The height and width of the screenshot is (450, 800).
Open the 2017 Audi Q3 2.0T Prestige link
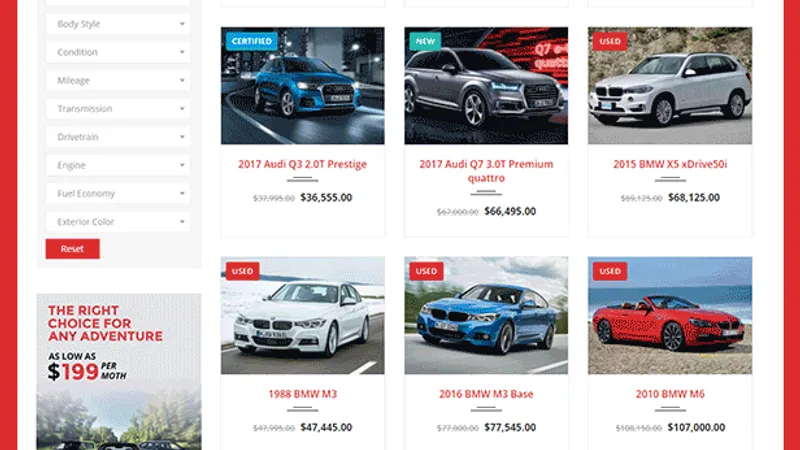click(x=303, y=164)
